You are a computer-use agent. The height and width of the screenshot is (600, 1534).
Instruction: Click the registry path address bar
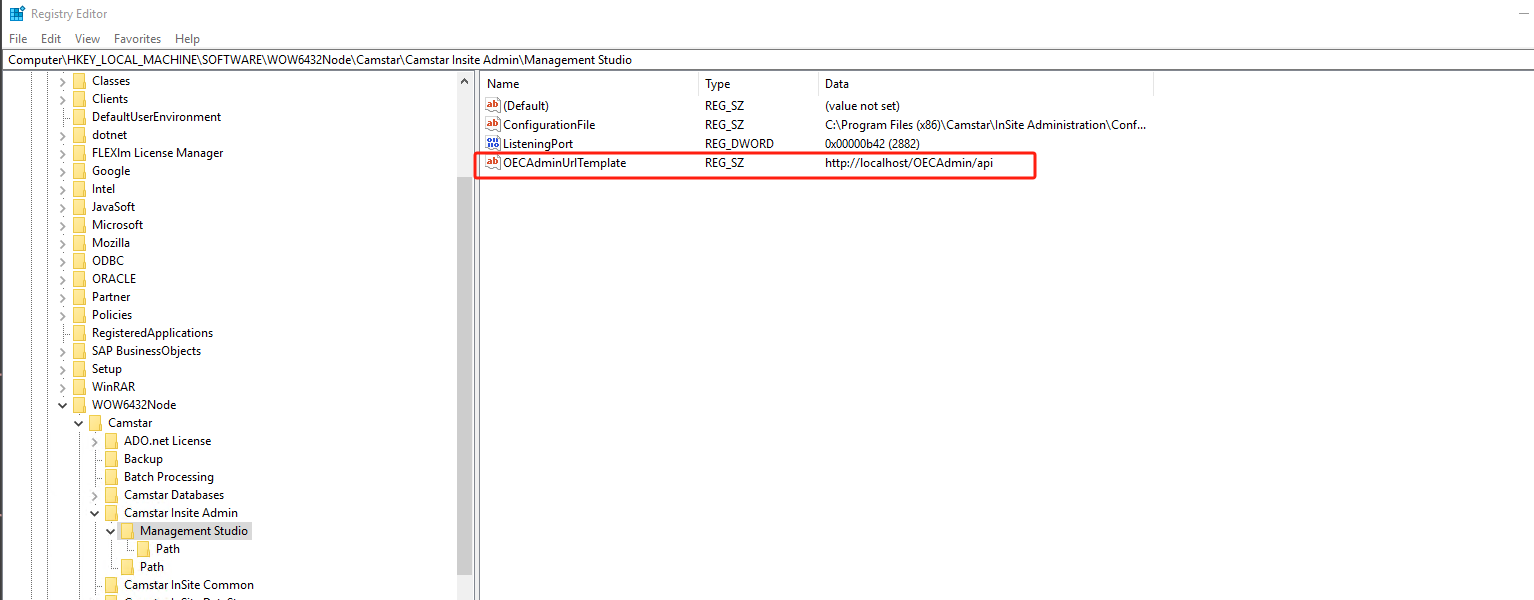[767, 60]
